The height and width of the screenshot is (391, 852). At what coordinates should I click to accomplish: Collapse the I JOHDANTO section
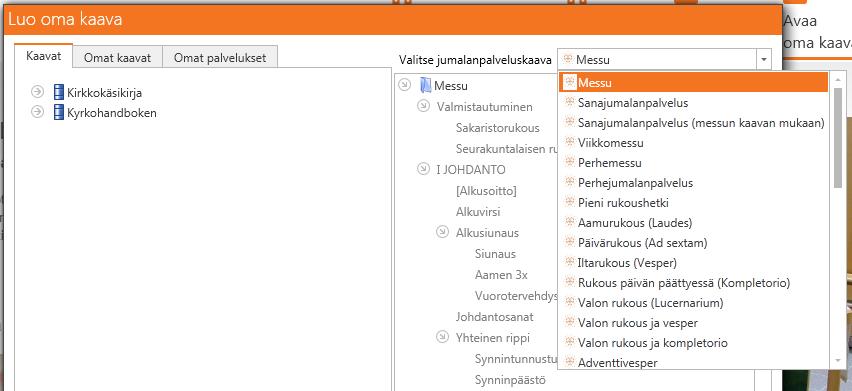point(423,169)
